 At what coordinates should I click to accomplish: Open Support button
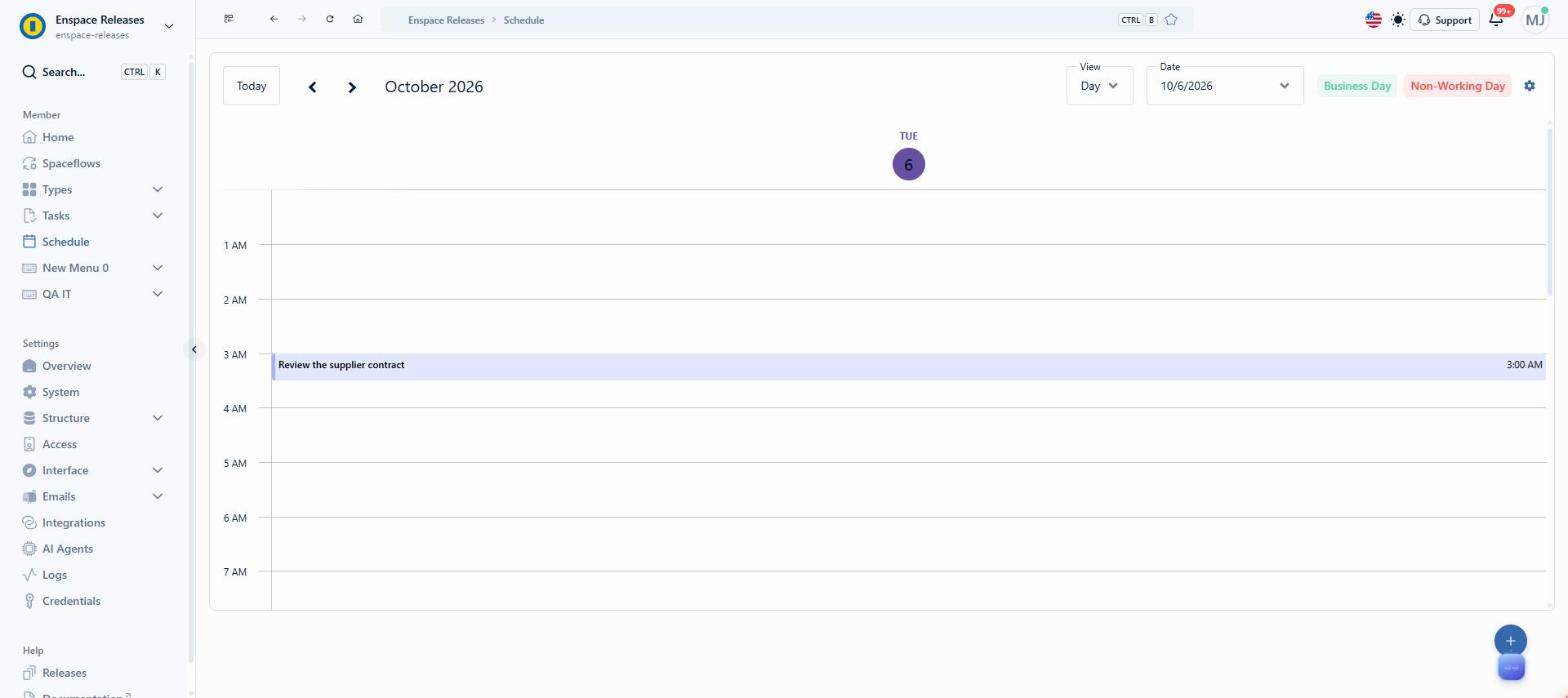click(1444, 20)
